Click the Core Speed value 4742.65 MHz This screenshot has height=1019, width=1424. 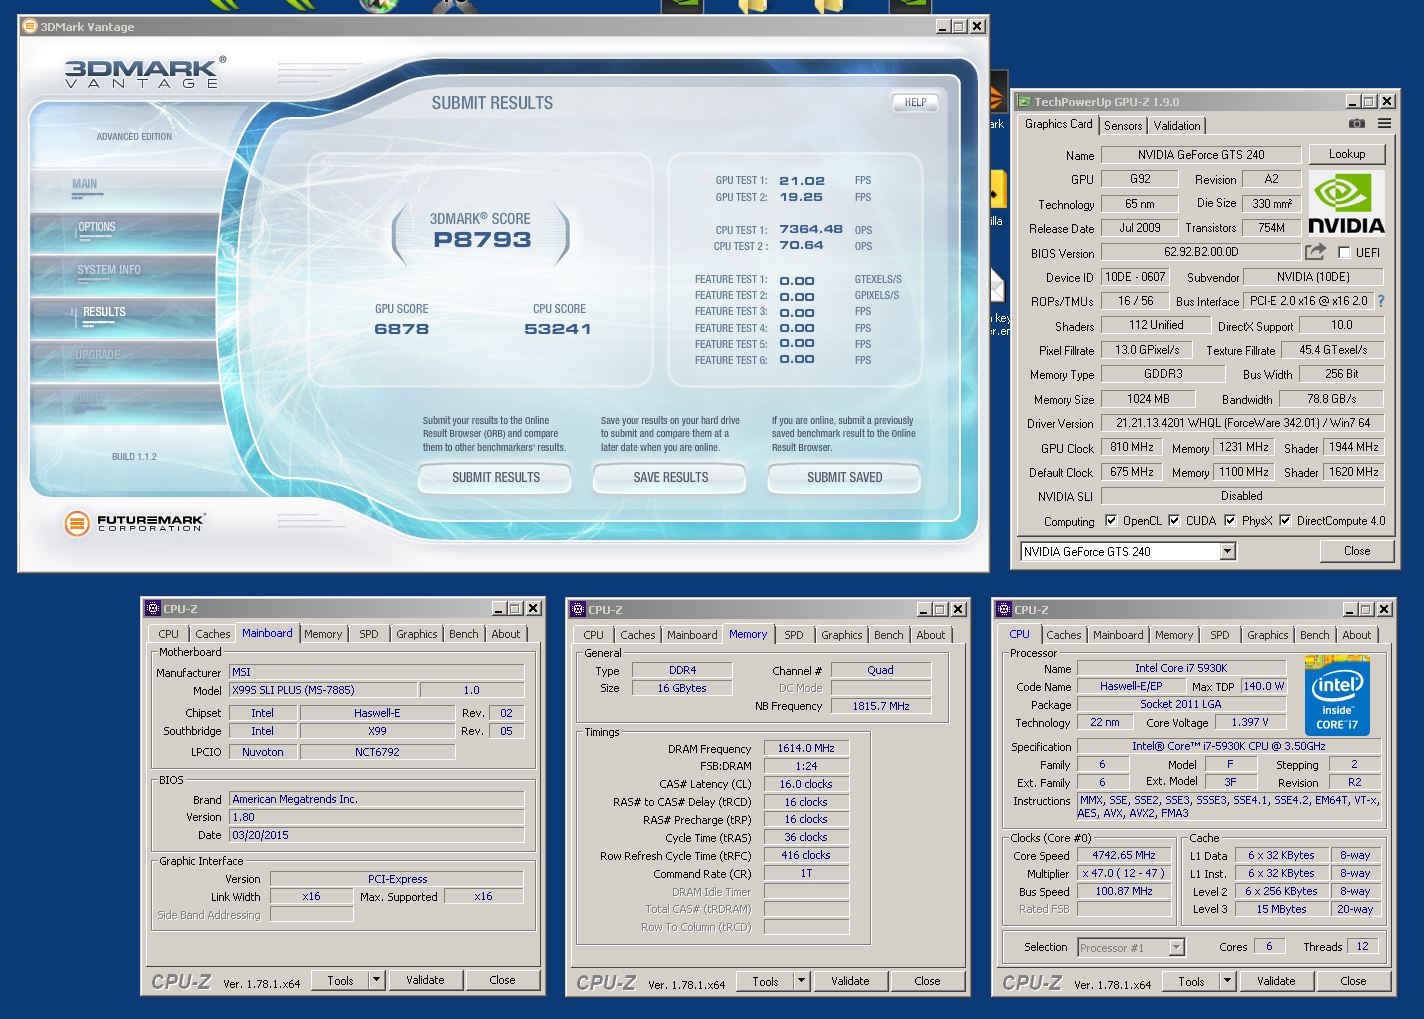click(x=1124, y=856)
